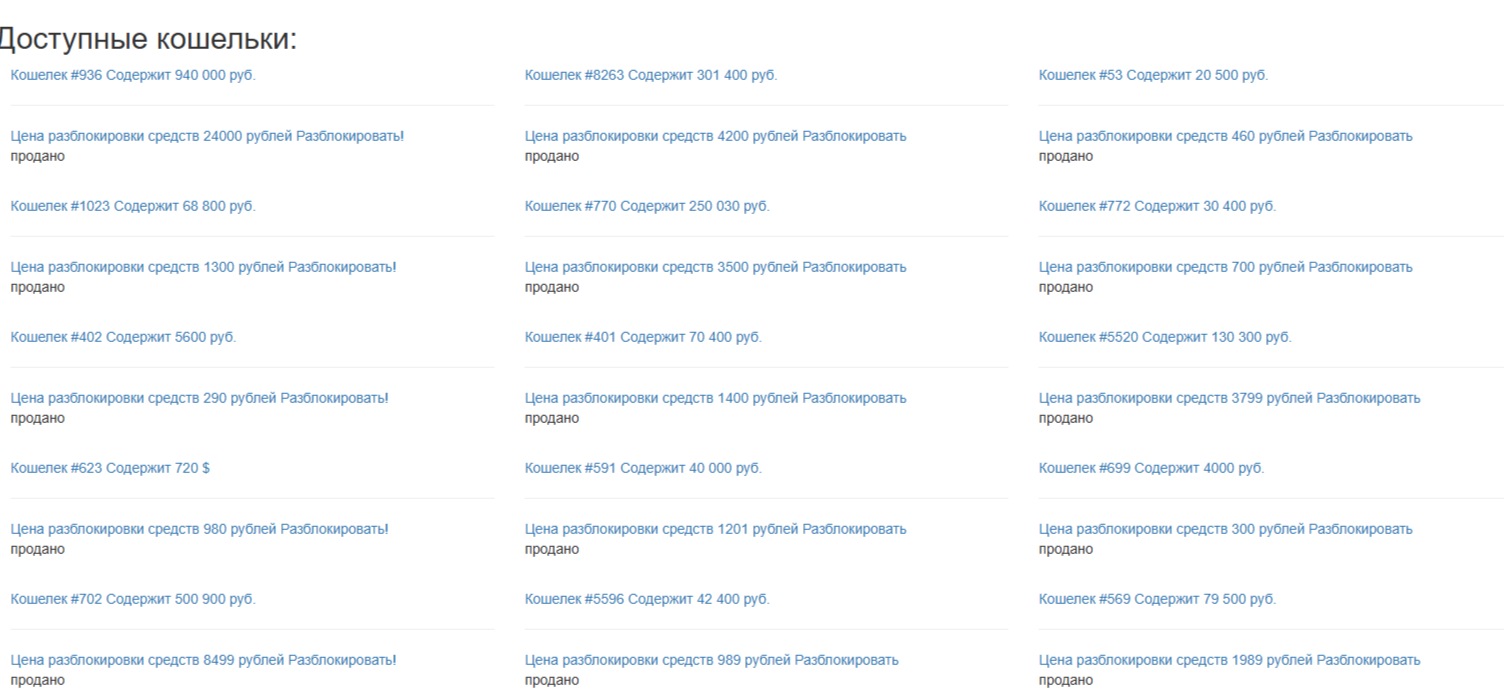
Task: Select wallet #53 containing 20 500 руб.
Action: (1153, 75)
